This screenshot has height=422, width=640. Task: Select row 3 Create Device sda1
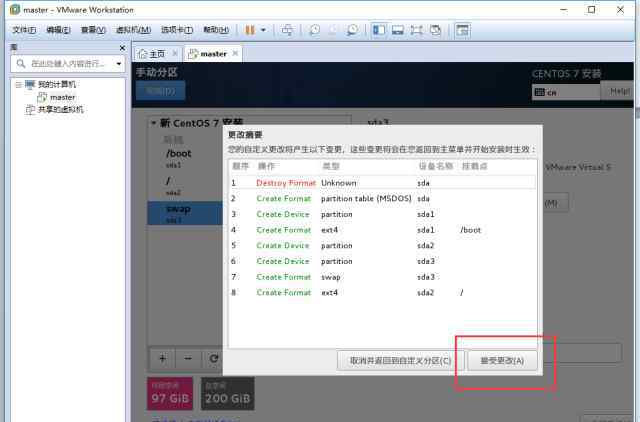point(382,214)
